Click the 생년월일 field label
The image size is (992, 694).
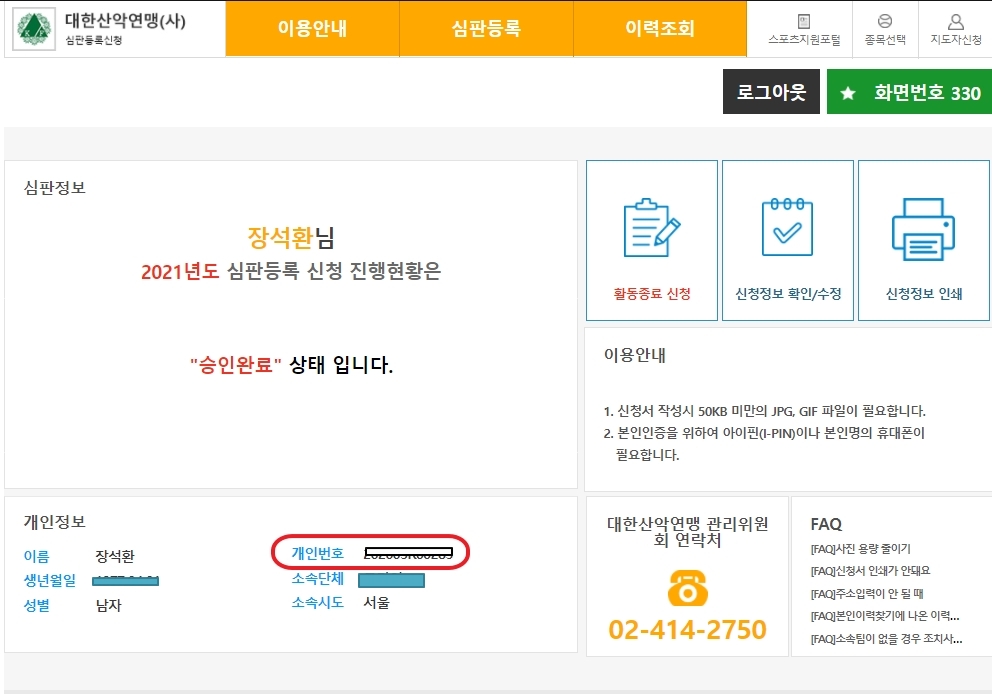coord(49,580)
